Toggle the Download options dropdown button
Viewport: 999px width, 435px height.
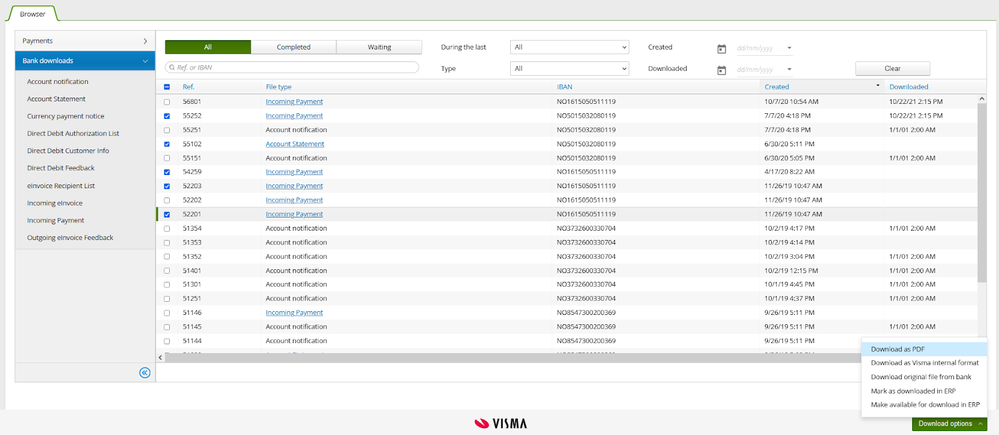[949, 424]
